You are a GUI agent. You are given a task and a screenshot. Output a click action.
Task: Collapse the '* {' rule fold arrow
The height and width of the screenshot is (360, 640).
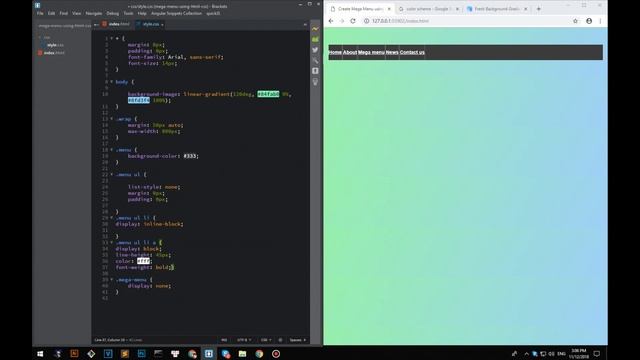point(111,38)
